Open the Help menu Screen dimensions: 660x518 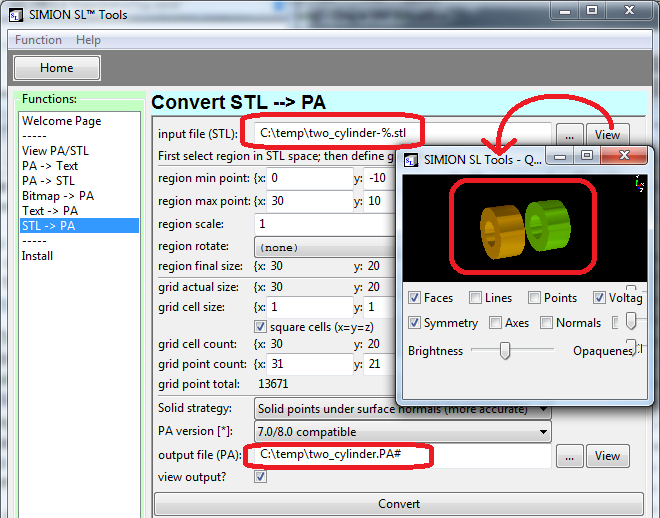point(88,40)
